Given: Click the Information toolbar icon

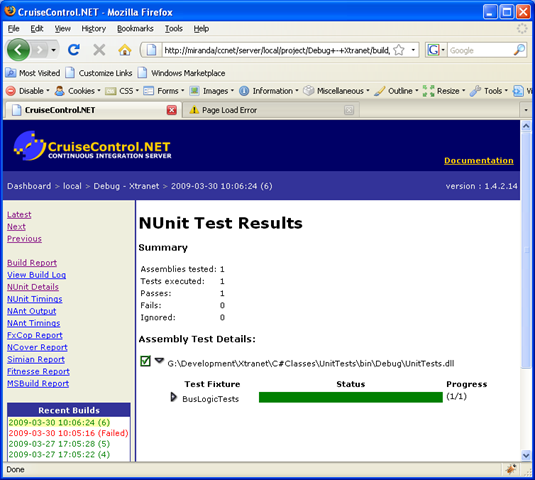Looking at the screenshot, I should tap(244, 91).
